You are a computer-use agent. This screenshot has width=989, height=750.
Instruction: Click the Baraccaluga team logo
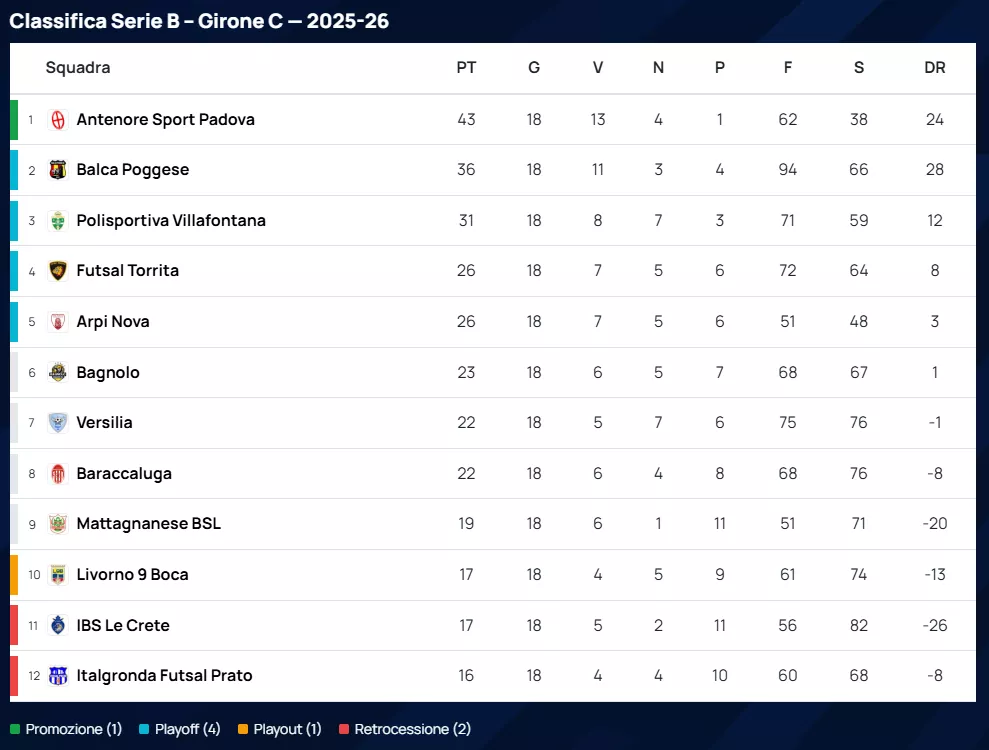click(58, 474)
